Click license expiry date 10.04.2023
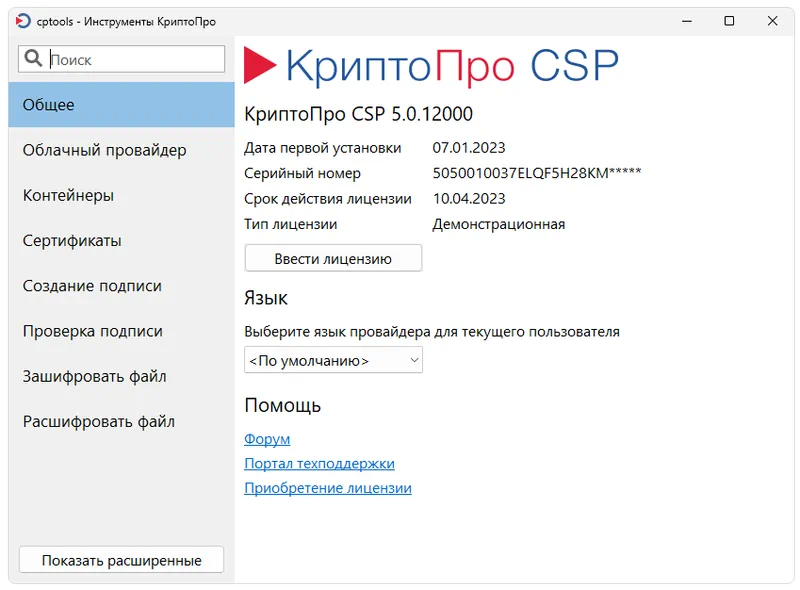Image resolution: width=800 pixels, height=590 pixels. point(469,199)
